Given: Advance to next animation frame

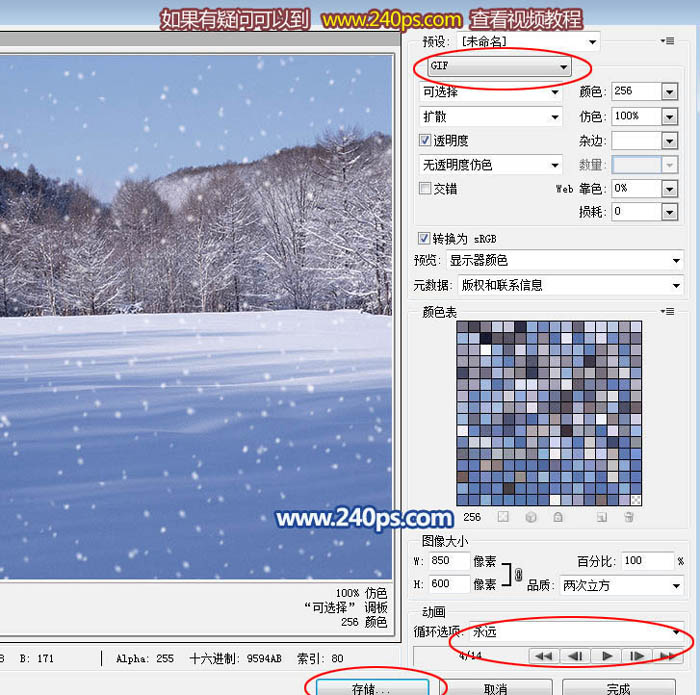Looking at the screenshot, I should point(637,656).
